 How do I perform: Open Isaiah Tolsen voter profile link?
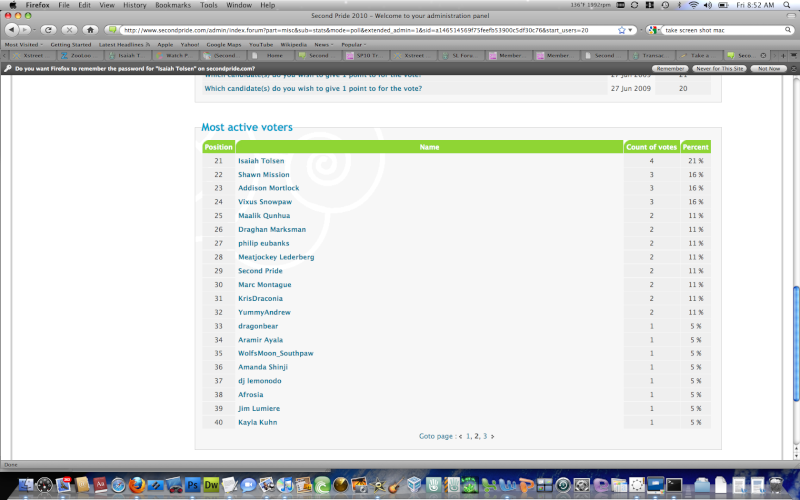[x=261, y=161]
